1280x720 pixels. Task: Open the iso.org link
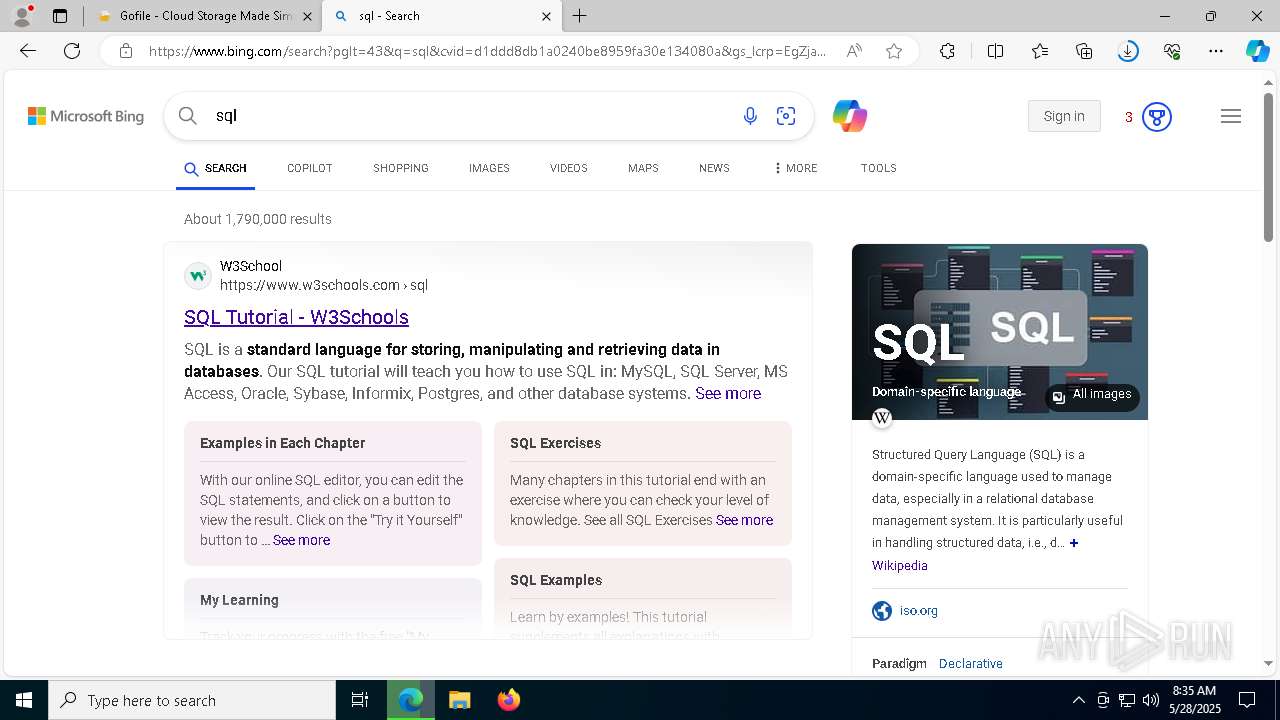(919, 611)
